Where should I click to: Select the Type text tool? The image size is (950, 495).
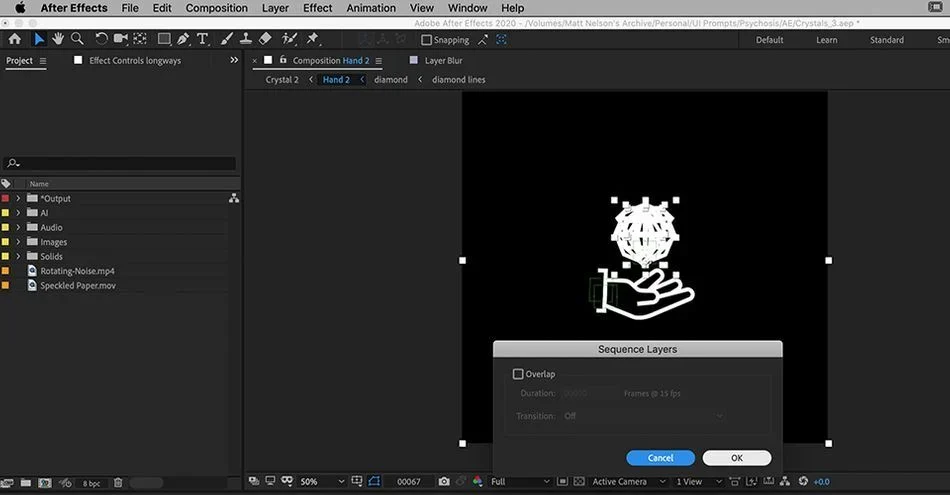(x=202, y=39)
